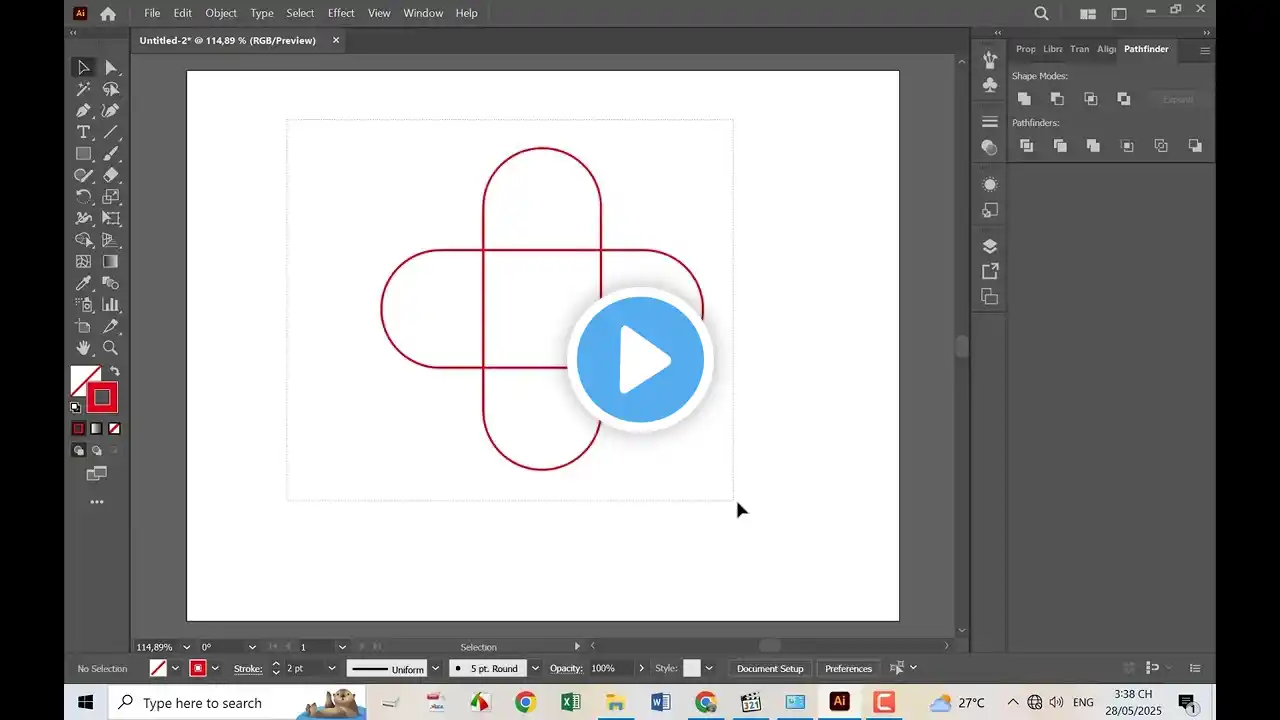Click the Document Setup button
The height and width of the screenshot is (720, 1280).
[x=769, y=668]
